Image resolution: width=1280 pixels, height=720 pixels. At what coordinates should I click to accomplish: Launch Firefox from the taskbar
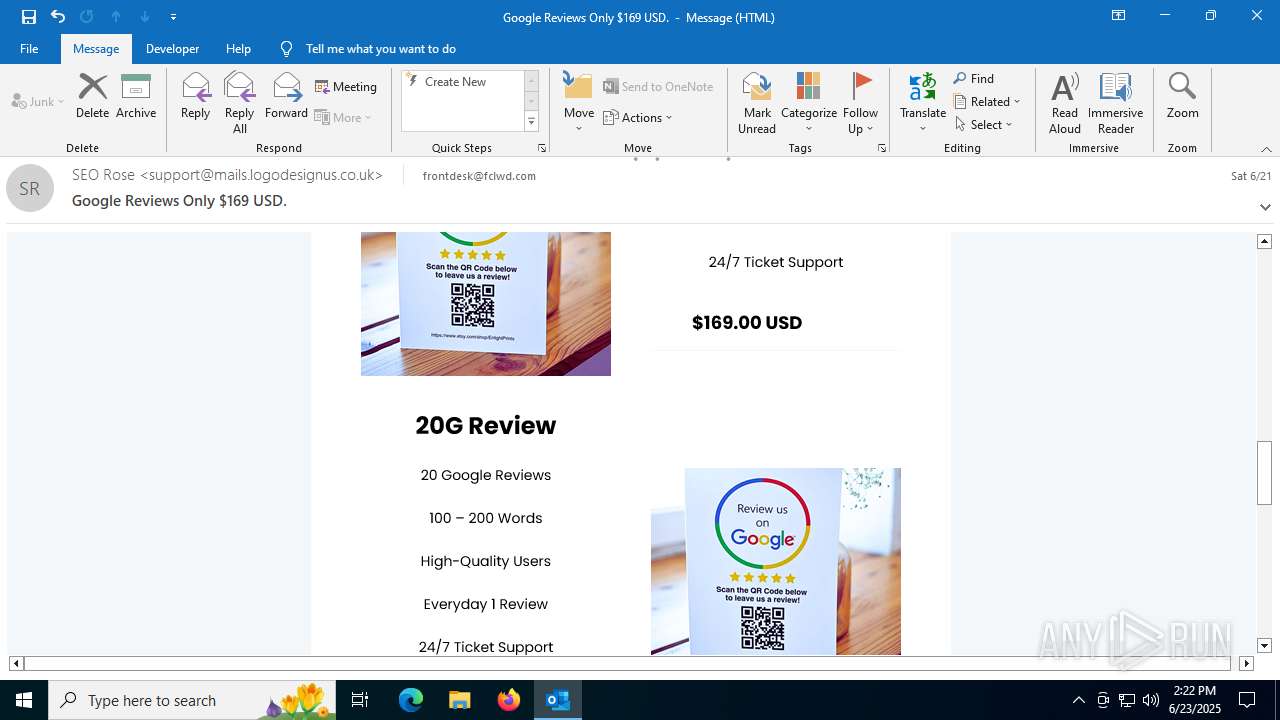click(509, 700)
